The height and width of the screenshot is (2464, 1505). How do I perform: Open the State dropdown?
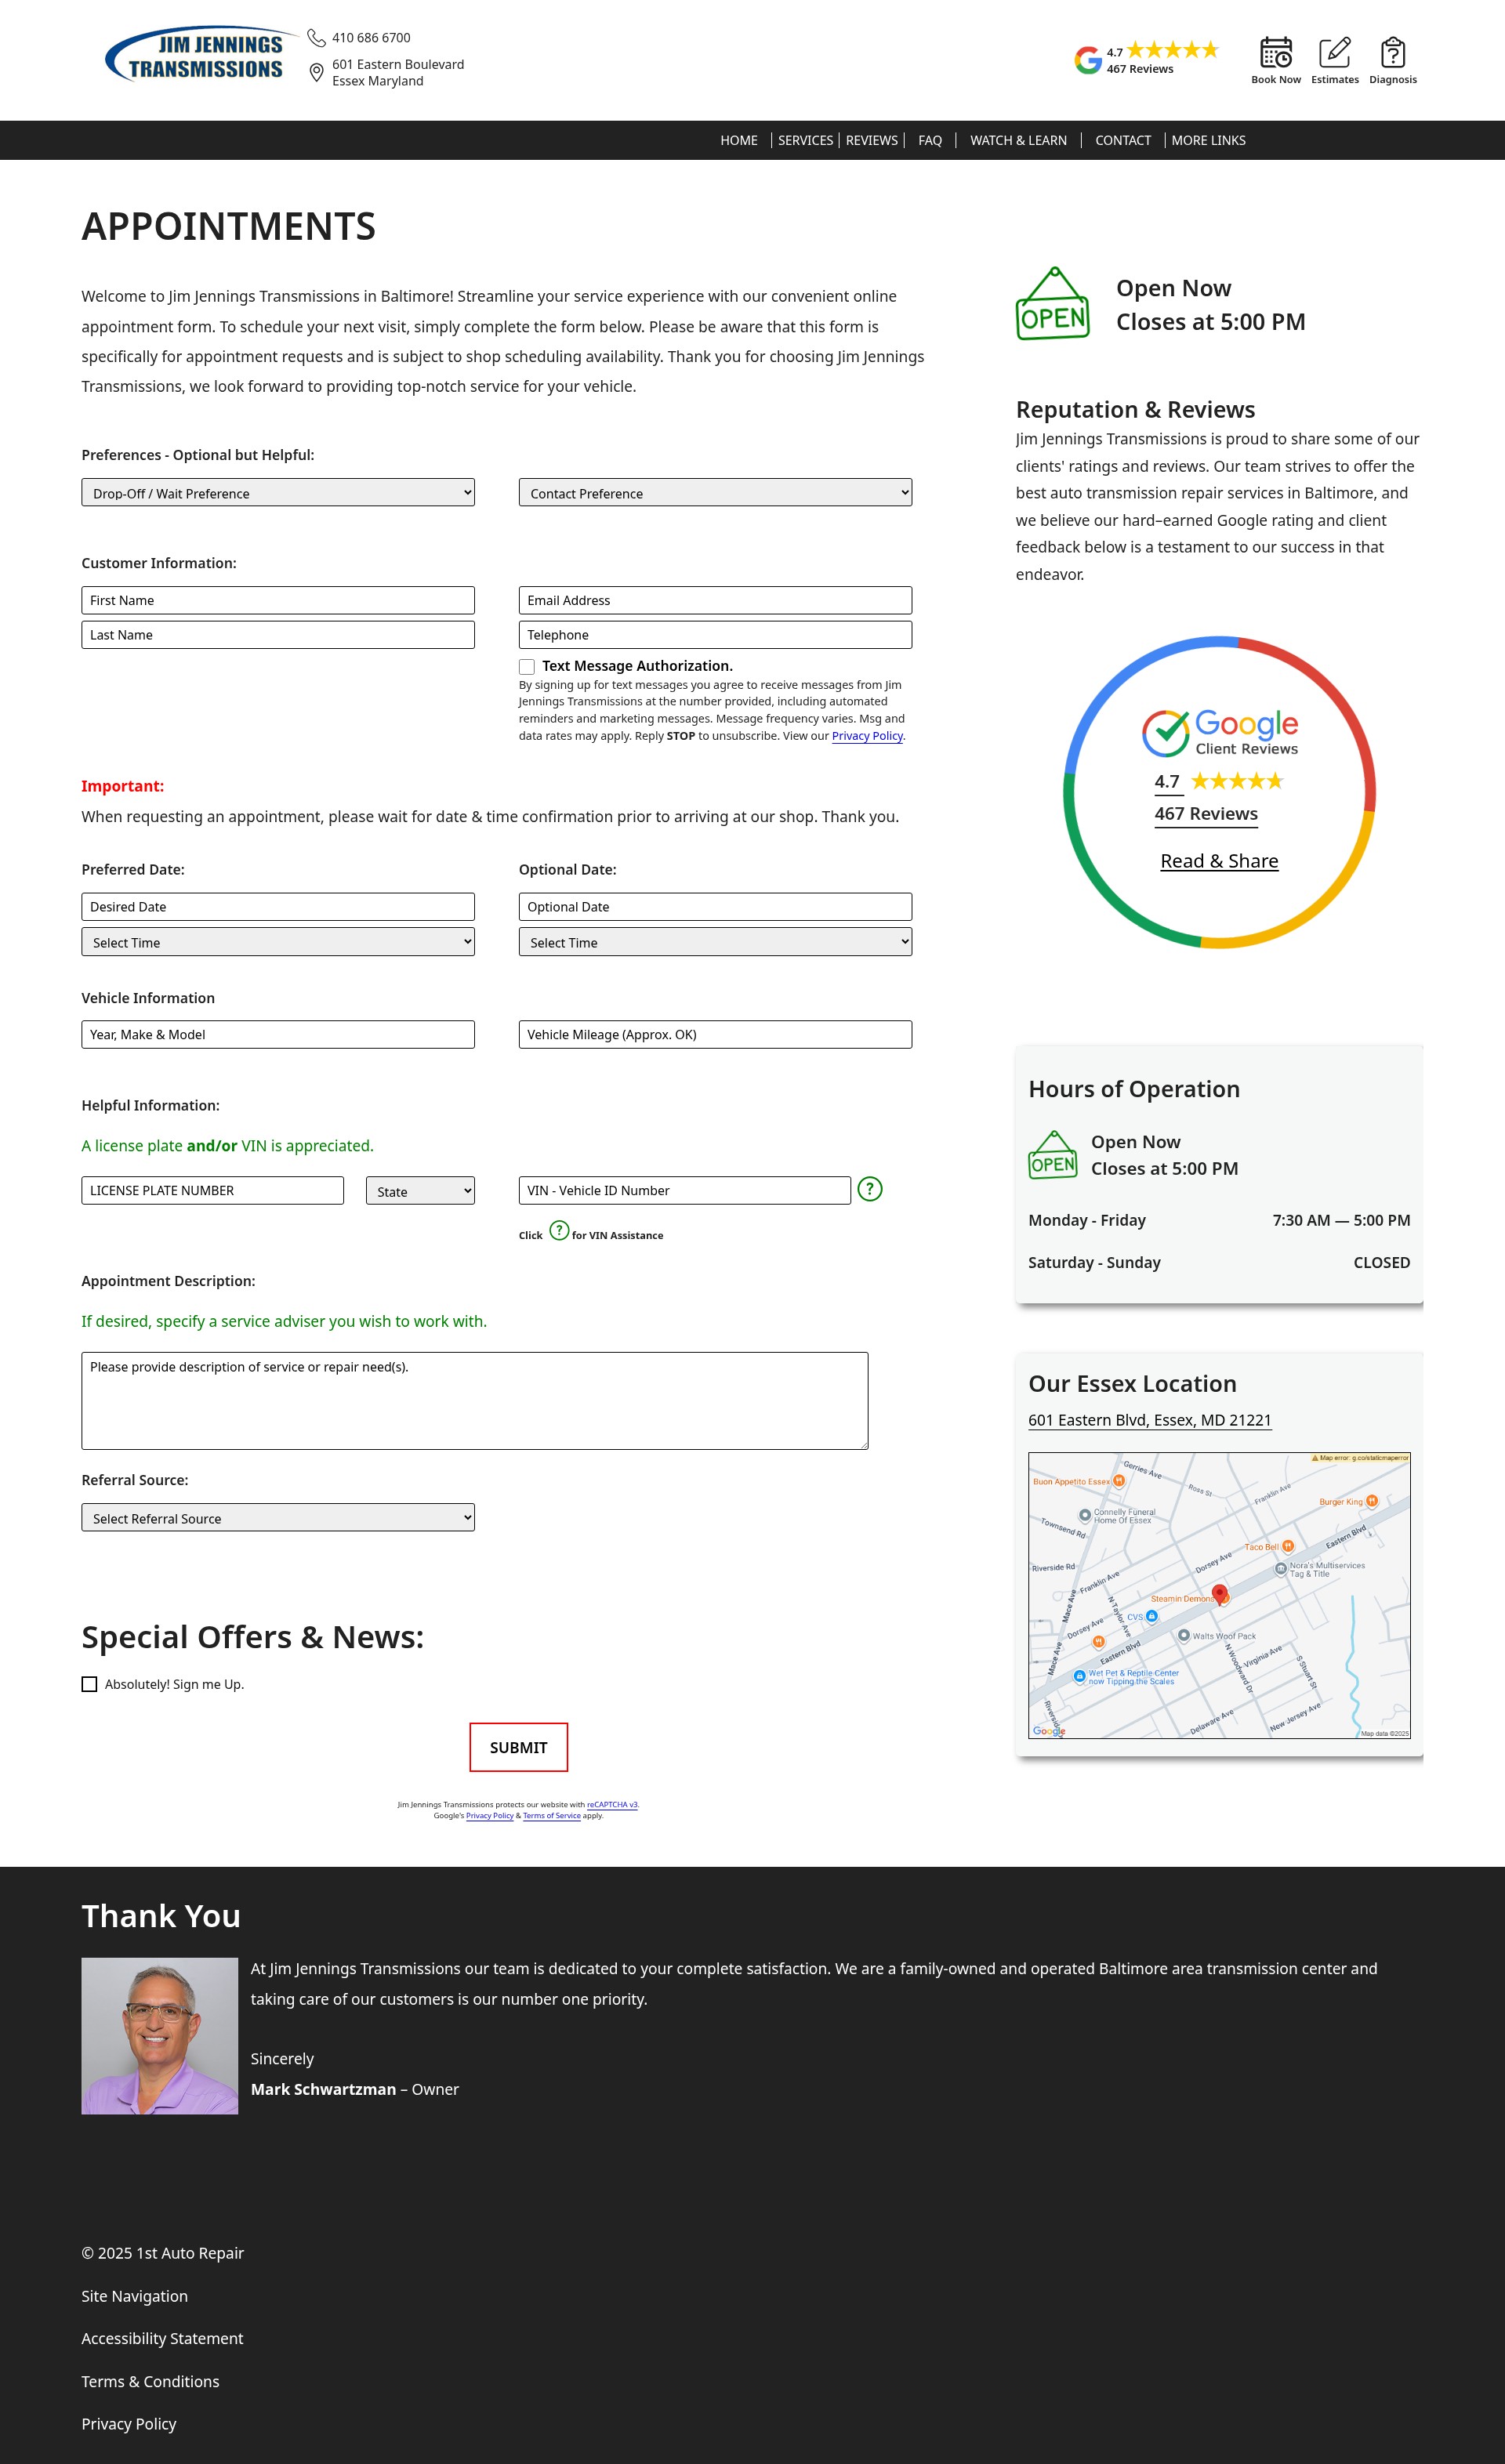click(420, 1190)
